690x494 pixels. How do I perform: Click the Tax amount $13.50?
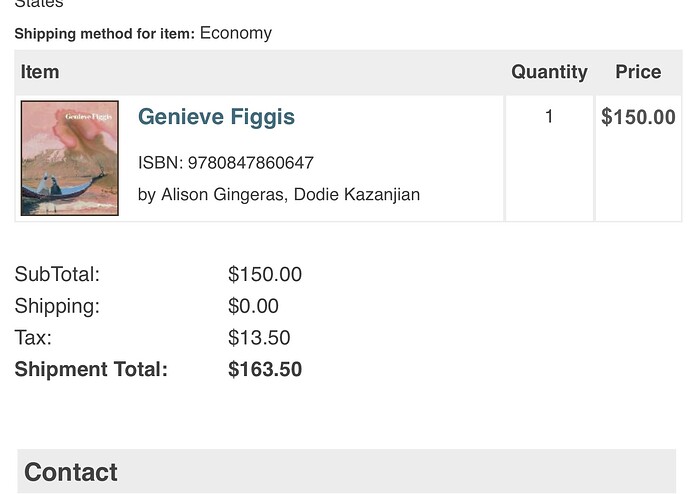(259, 337)
